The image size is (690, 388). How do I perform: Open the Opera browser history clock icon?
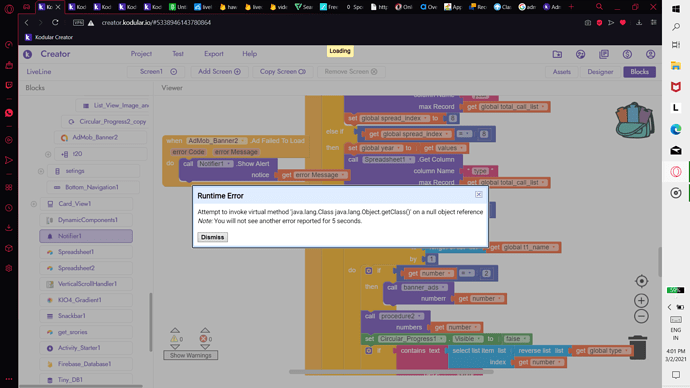pos(9,208)
